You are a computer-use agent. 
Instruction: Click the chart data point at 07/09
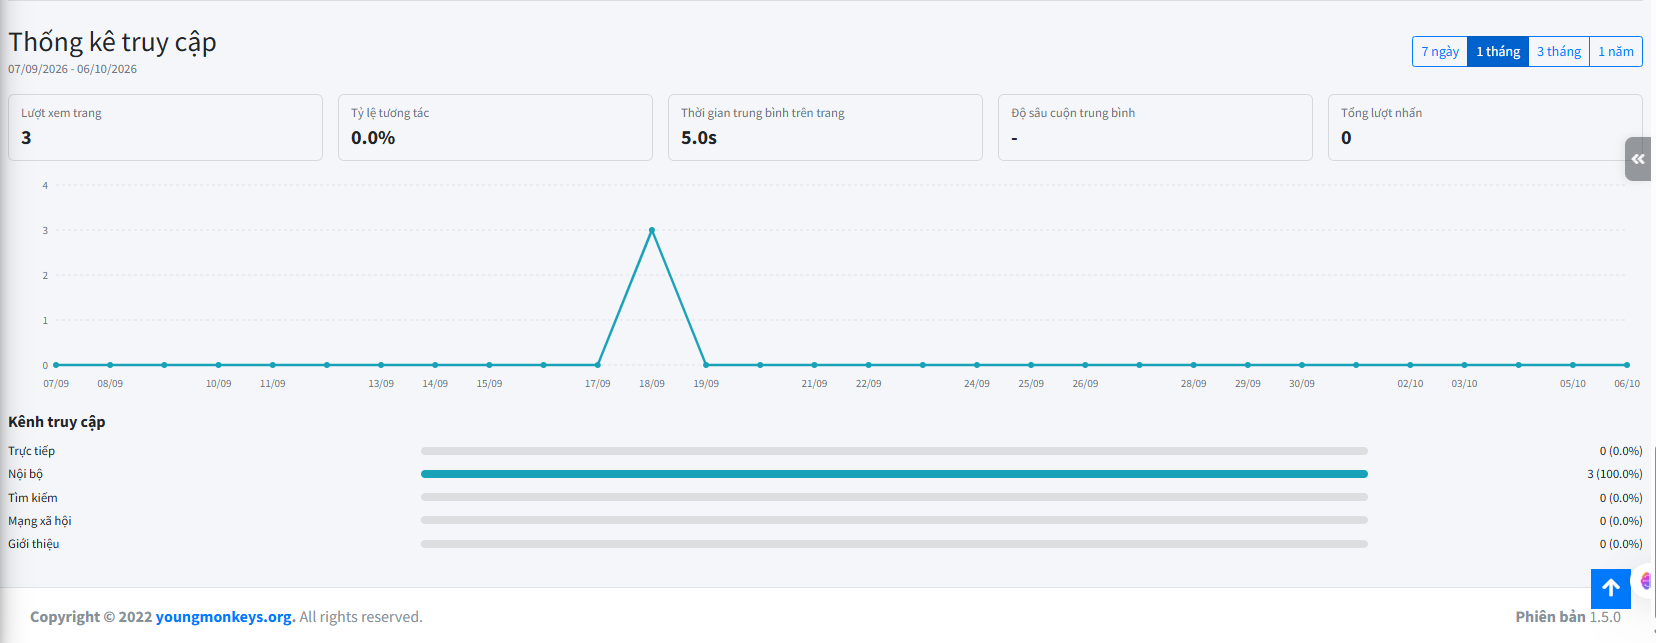[x=56, y=365]
